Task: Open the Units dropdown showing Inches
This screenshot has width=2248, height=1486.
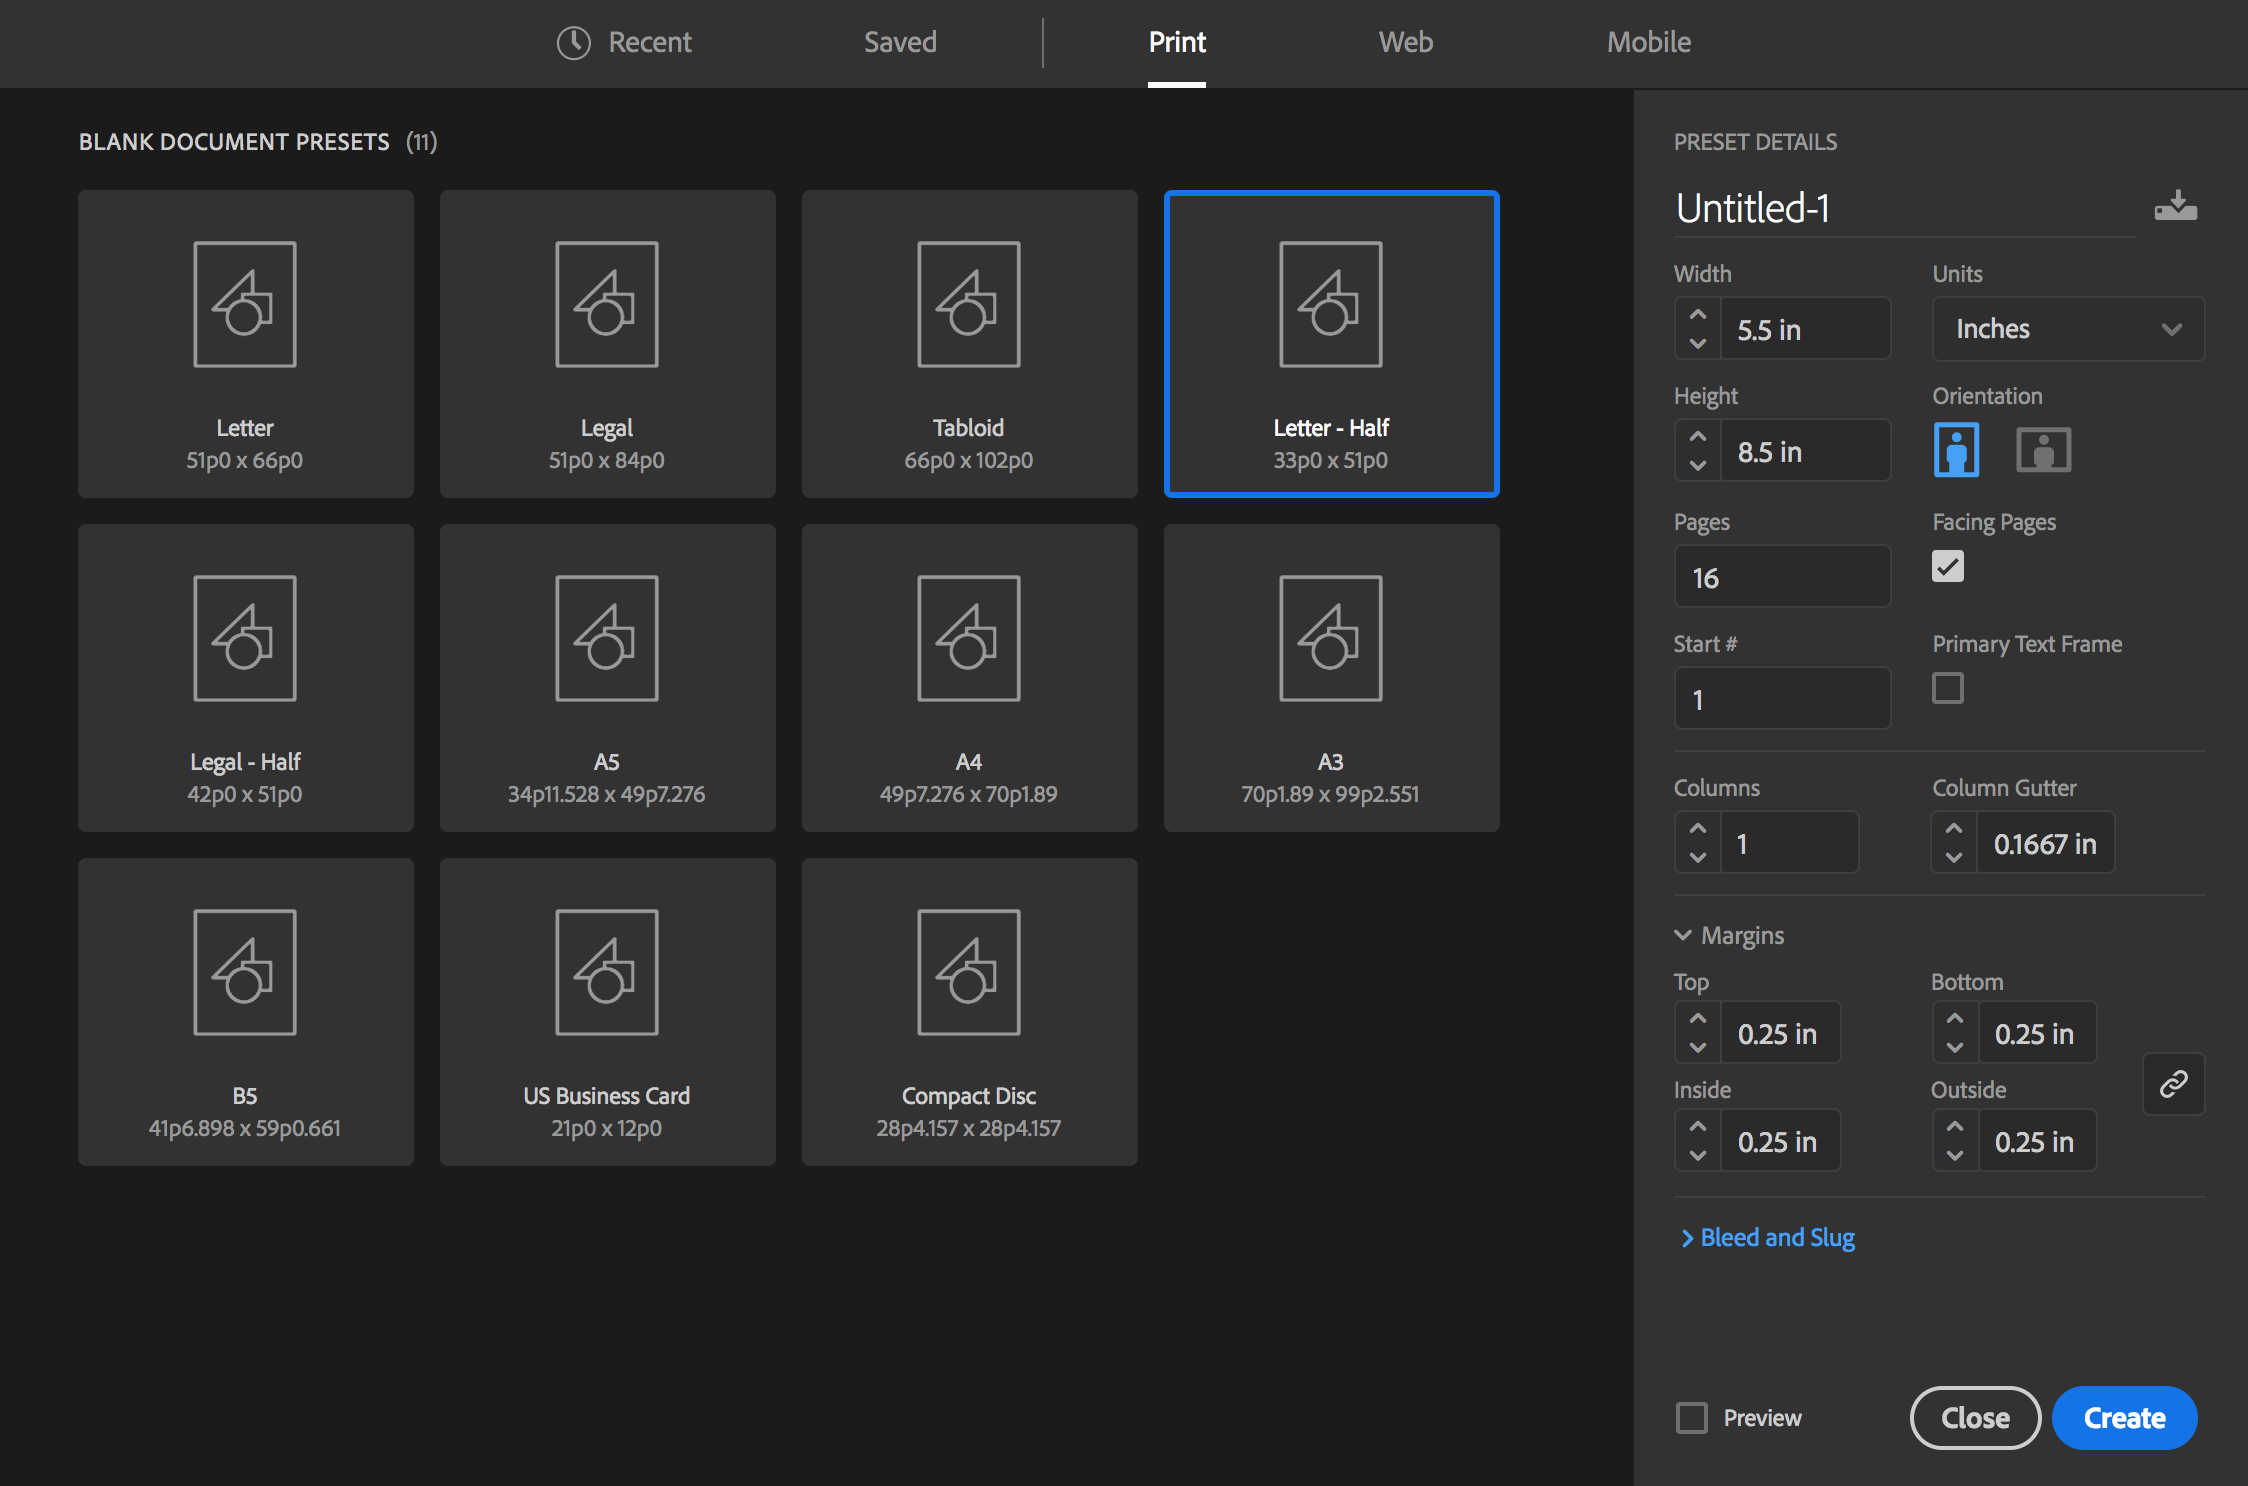Action: [2067, 329]
